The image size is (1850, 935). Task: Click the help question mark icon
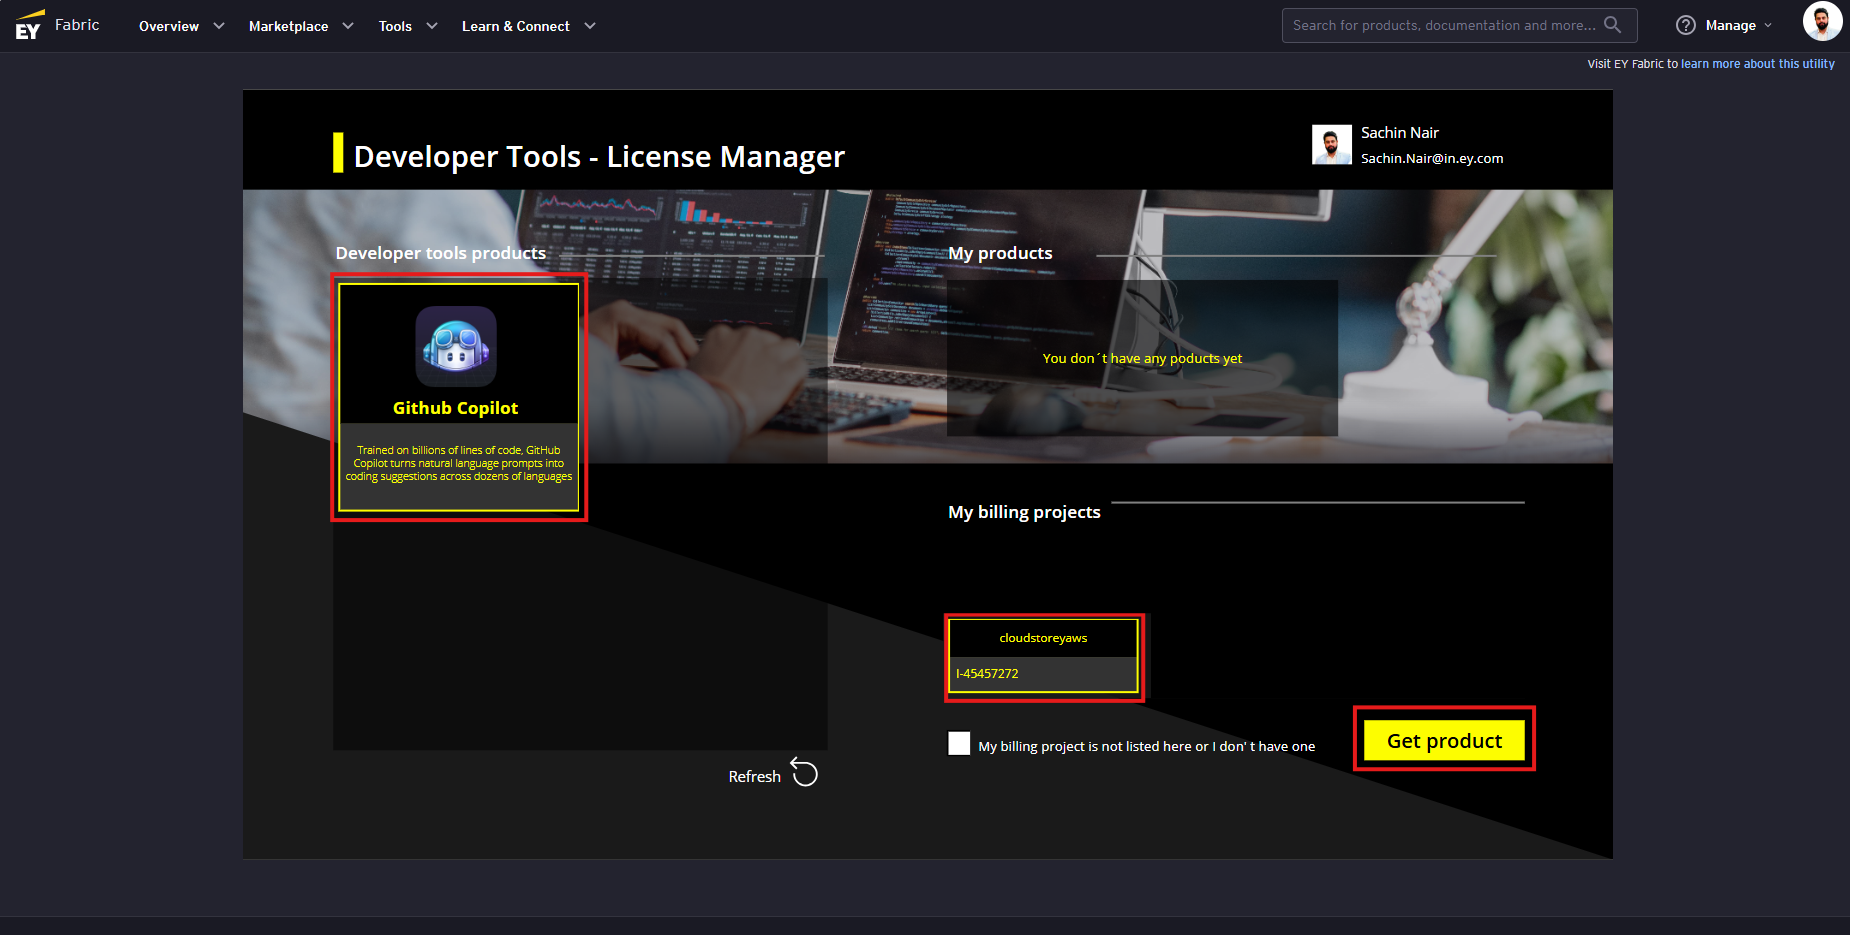1685,25
